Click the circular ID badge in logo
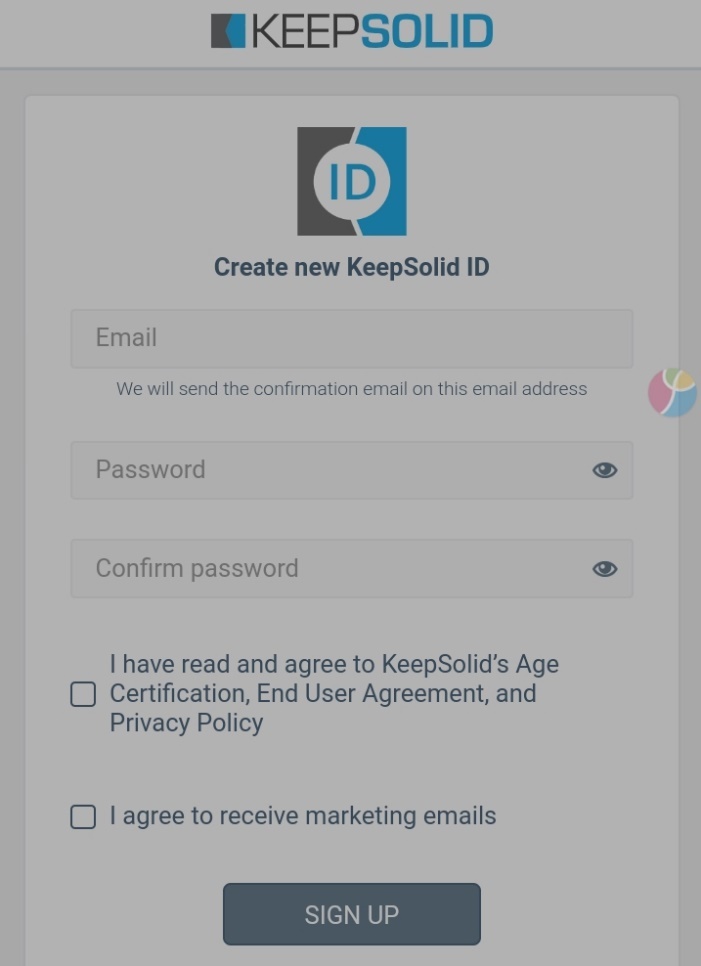This screenshot has height=966, width=701. 352,182
